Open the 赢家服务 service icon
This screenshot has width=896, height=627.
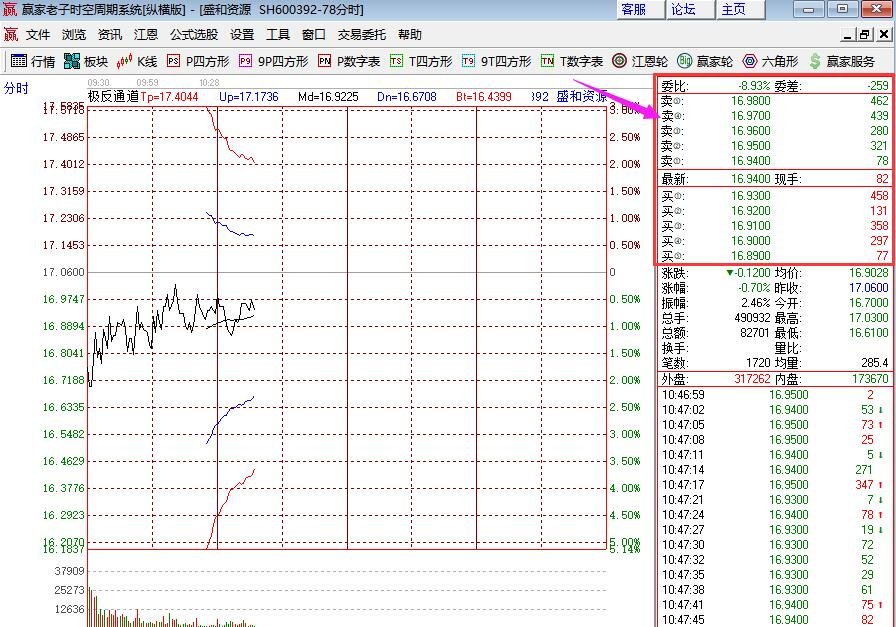tap(842, 61)
